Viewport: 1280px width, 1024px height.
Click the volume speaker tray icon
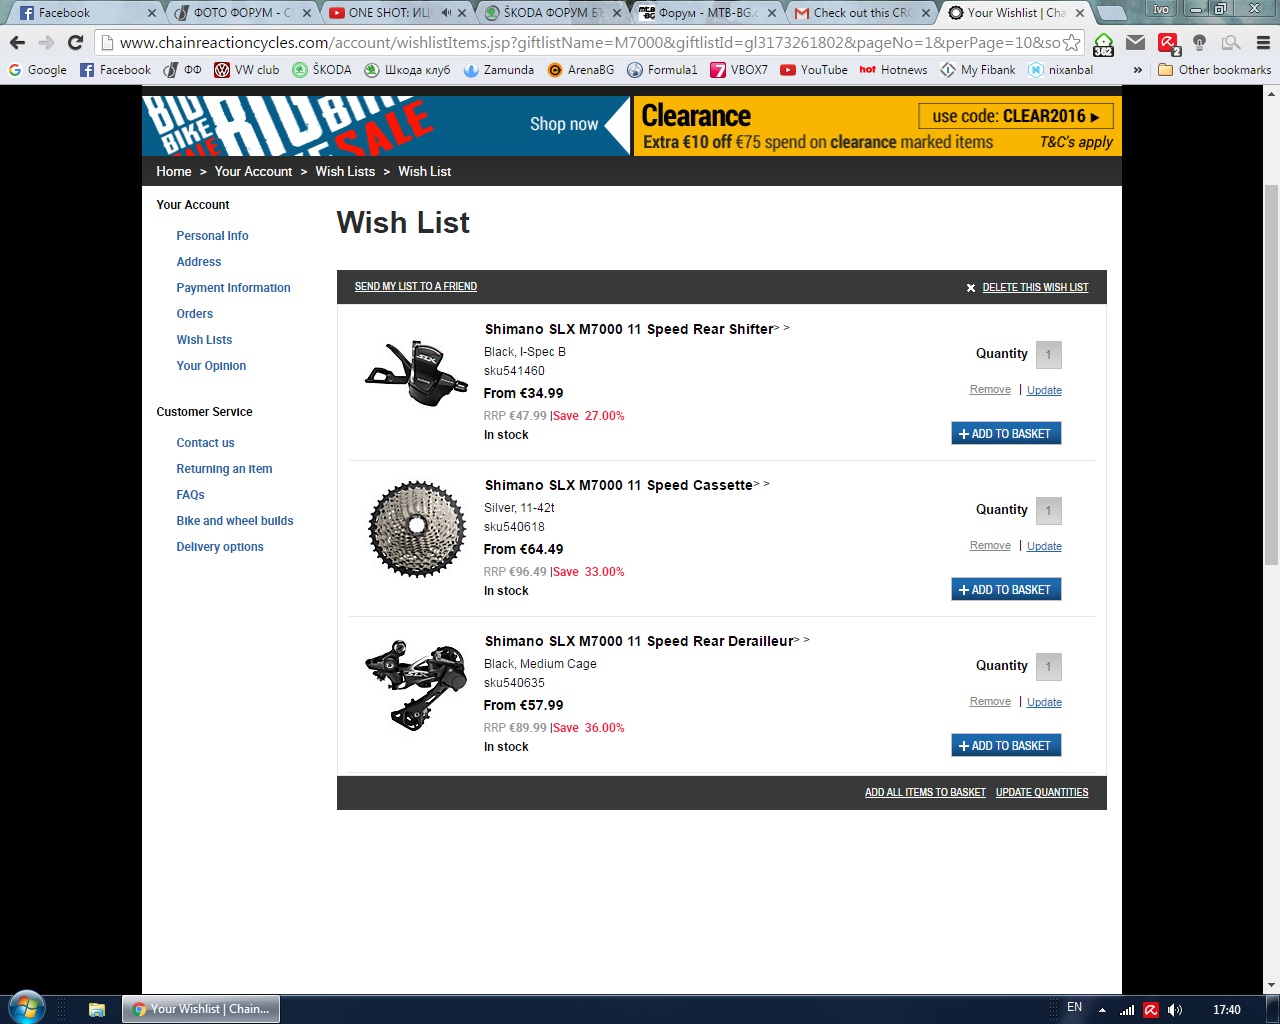tap(1175, 1010)
